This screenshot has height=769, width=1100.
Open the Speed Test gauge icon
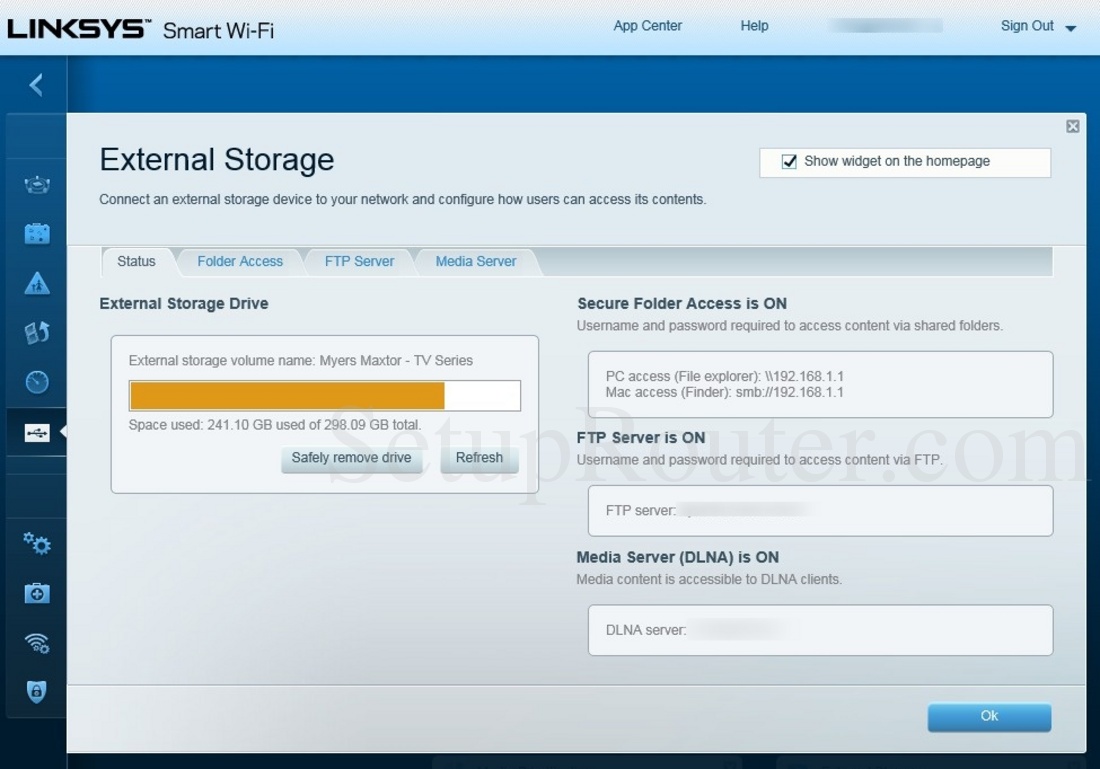pos(37,382)
